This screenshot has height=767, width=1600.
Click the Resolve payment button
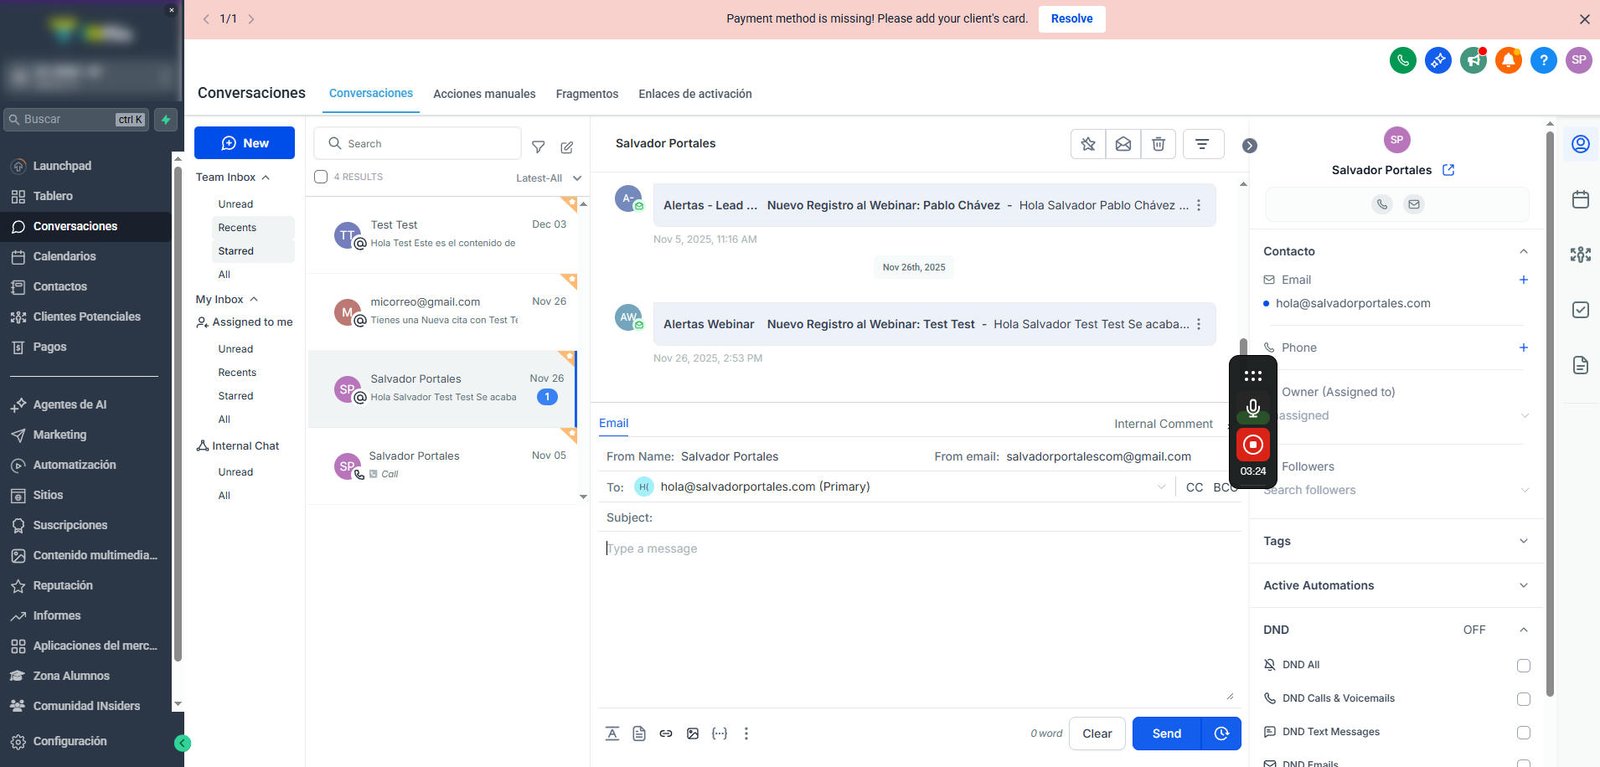tap(1072, 19)
